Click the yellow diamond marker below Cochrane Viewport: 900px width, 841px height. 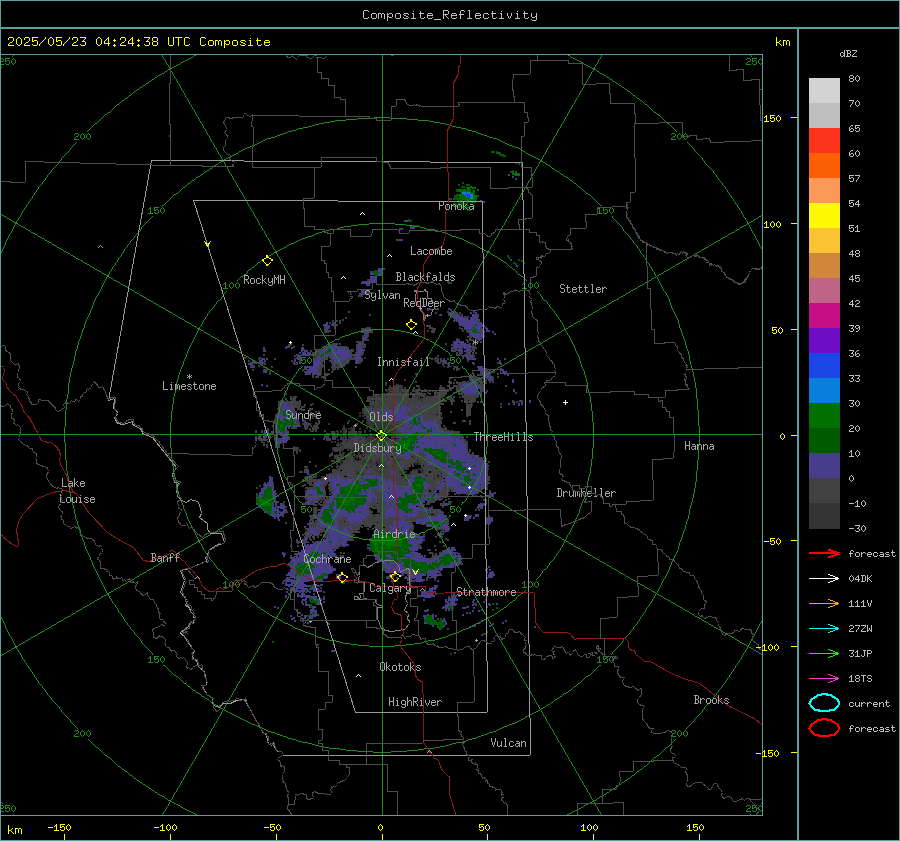click(342, 577)
